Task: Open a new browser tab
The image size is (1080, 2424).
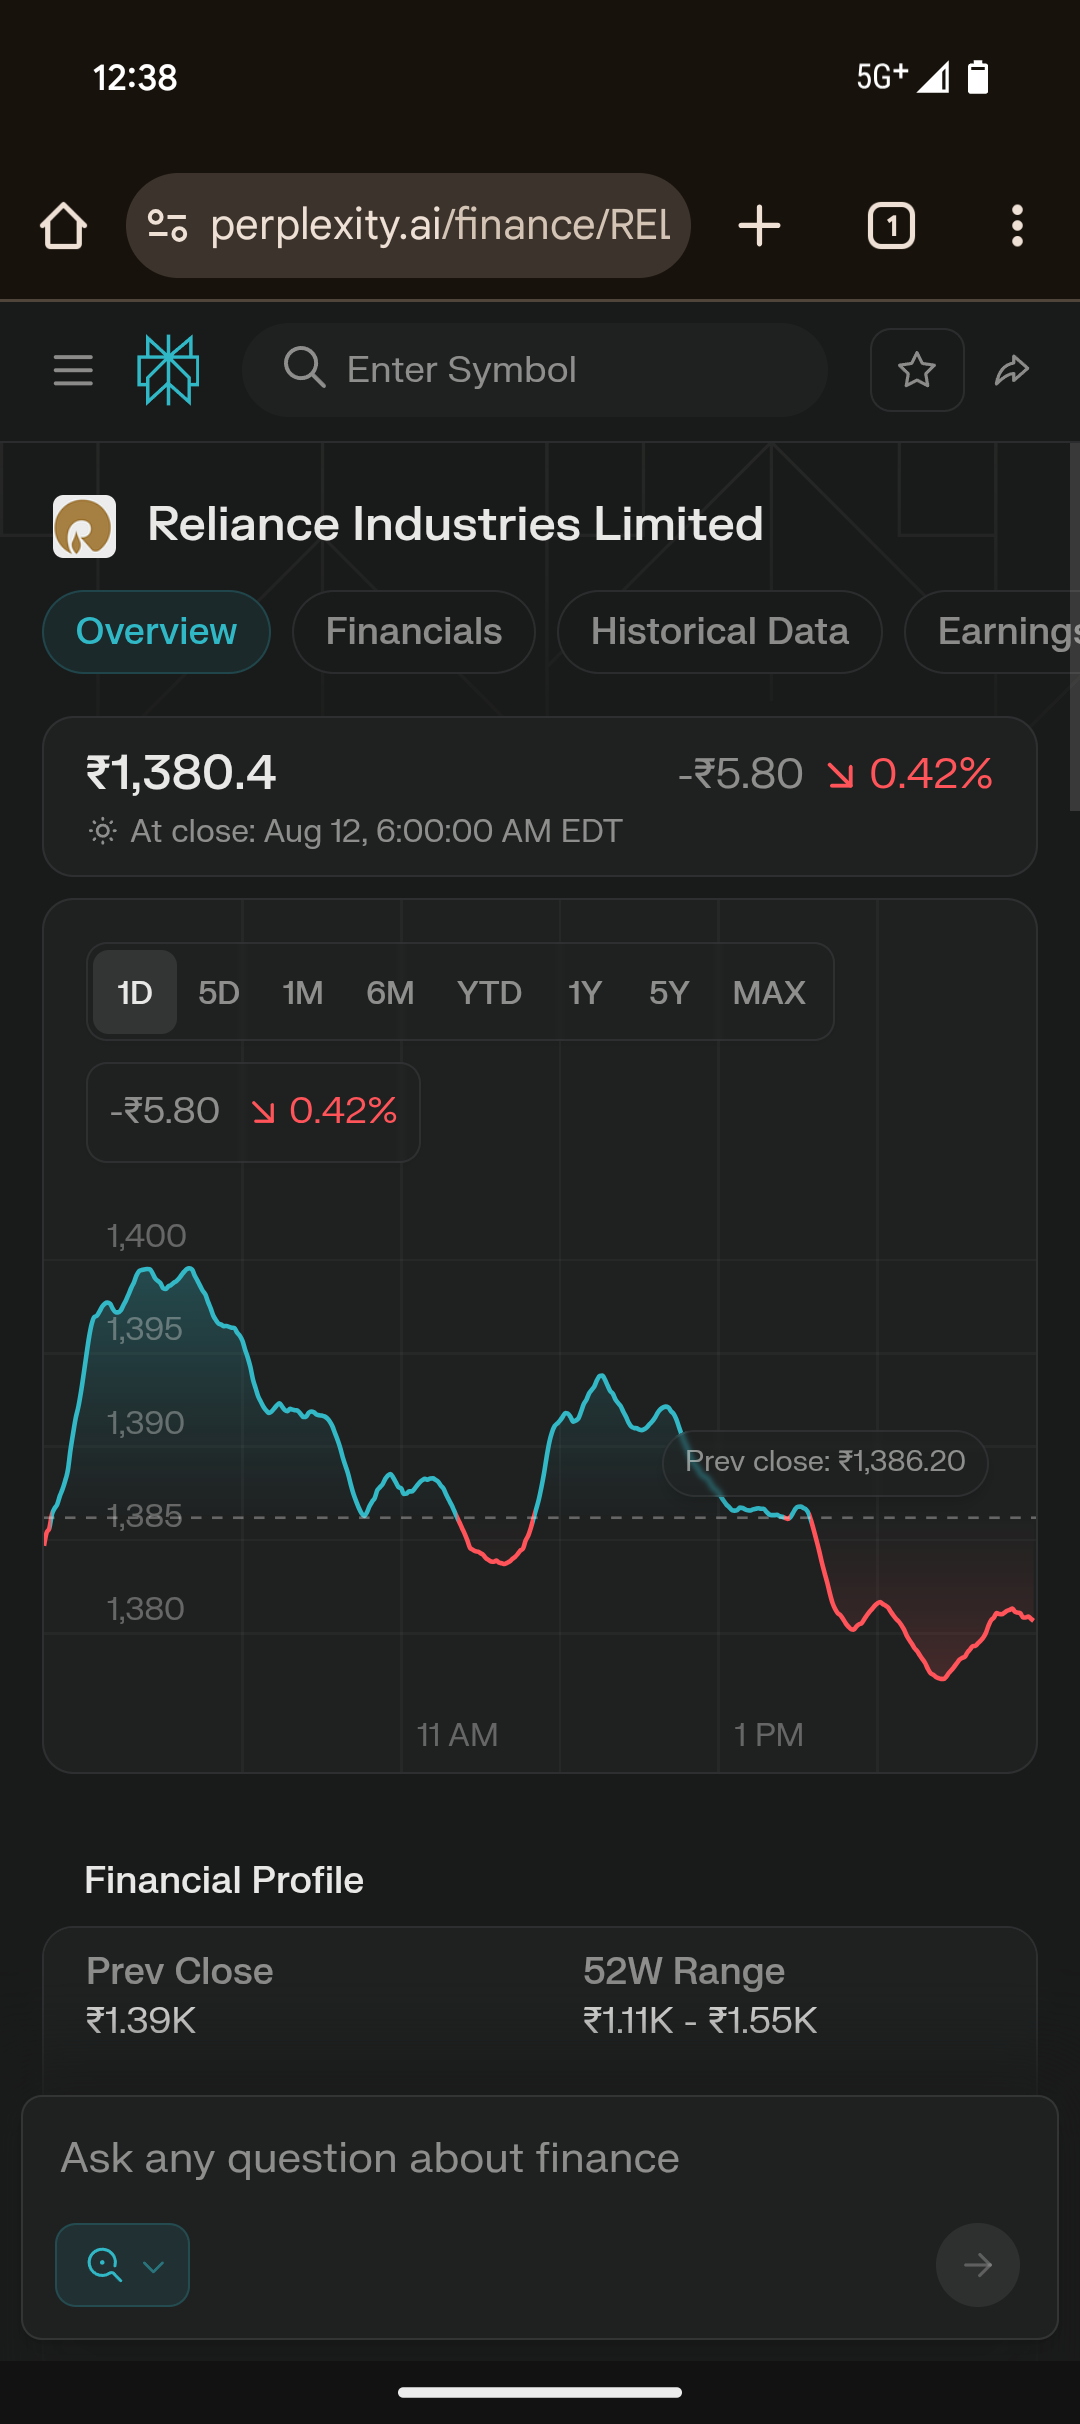Action: click(759, 226)
